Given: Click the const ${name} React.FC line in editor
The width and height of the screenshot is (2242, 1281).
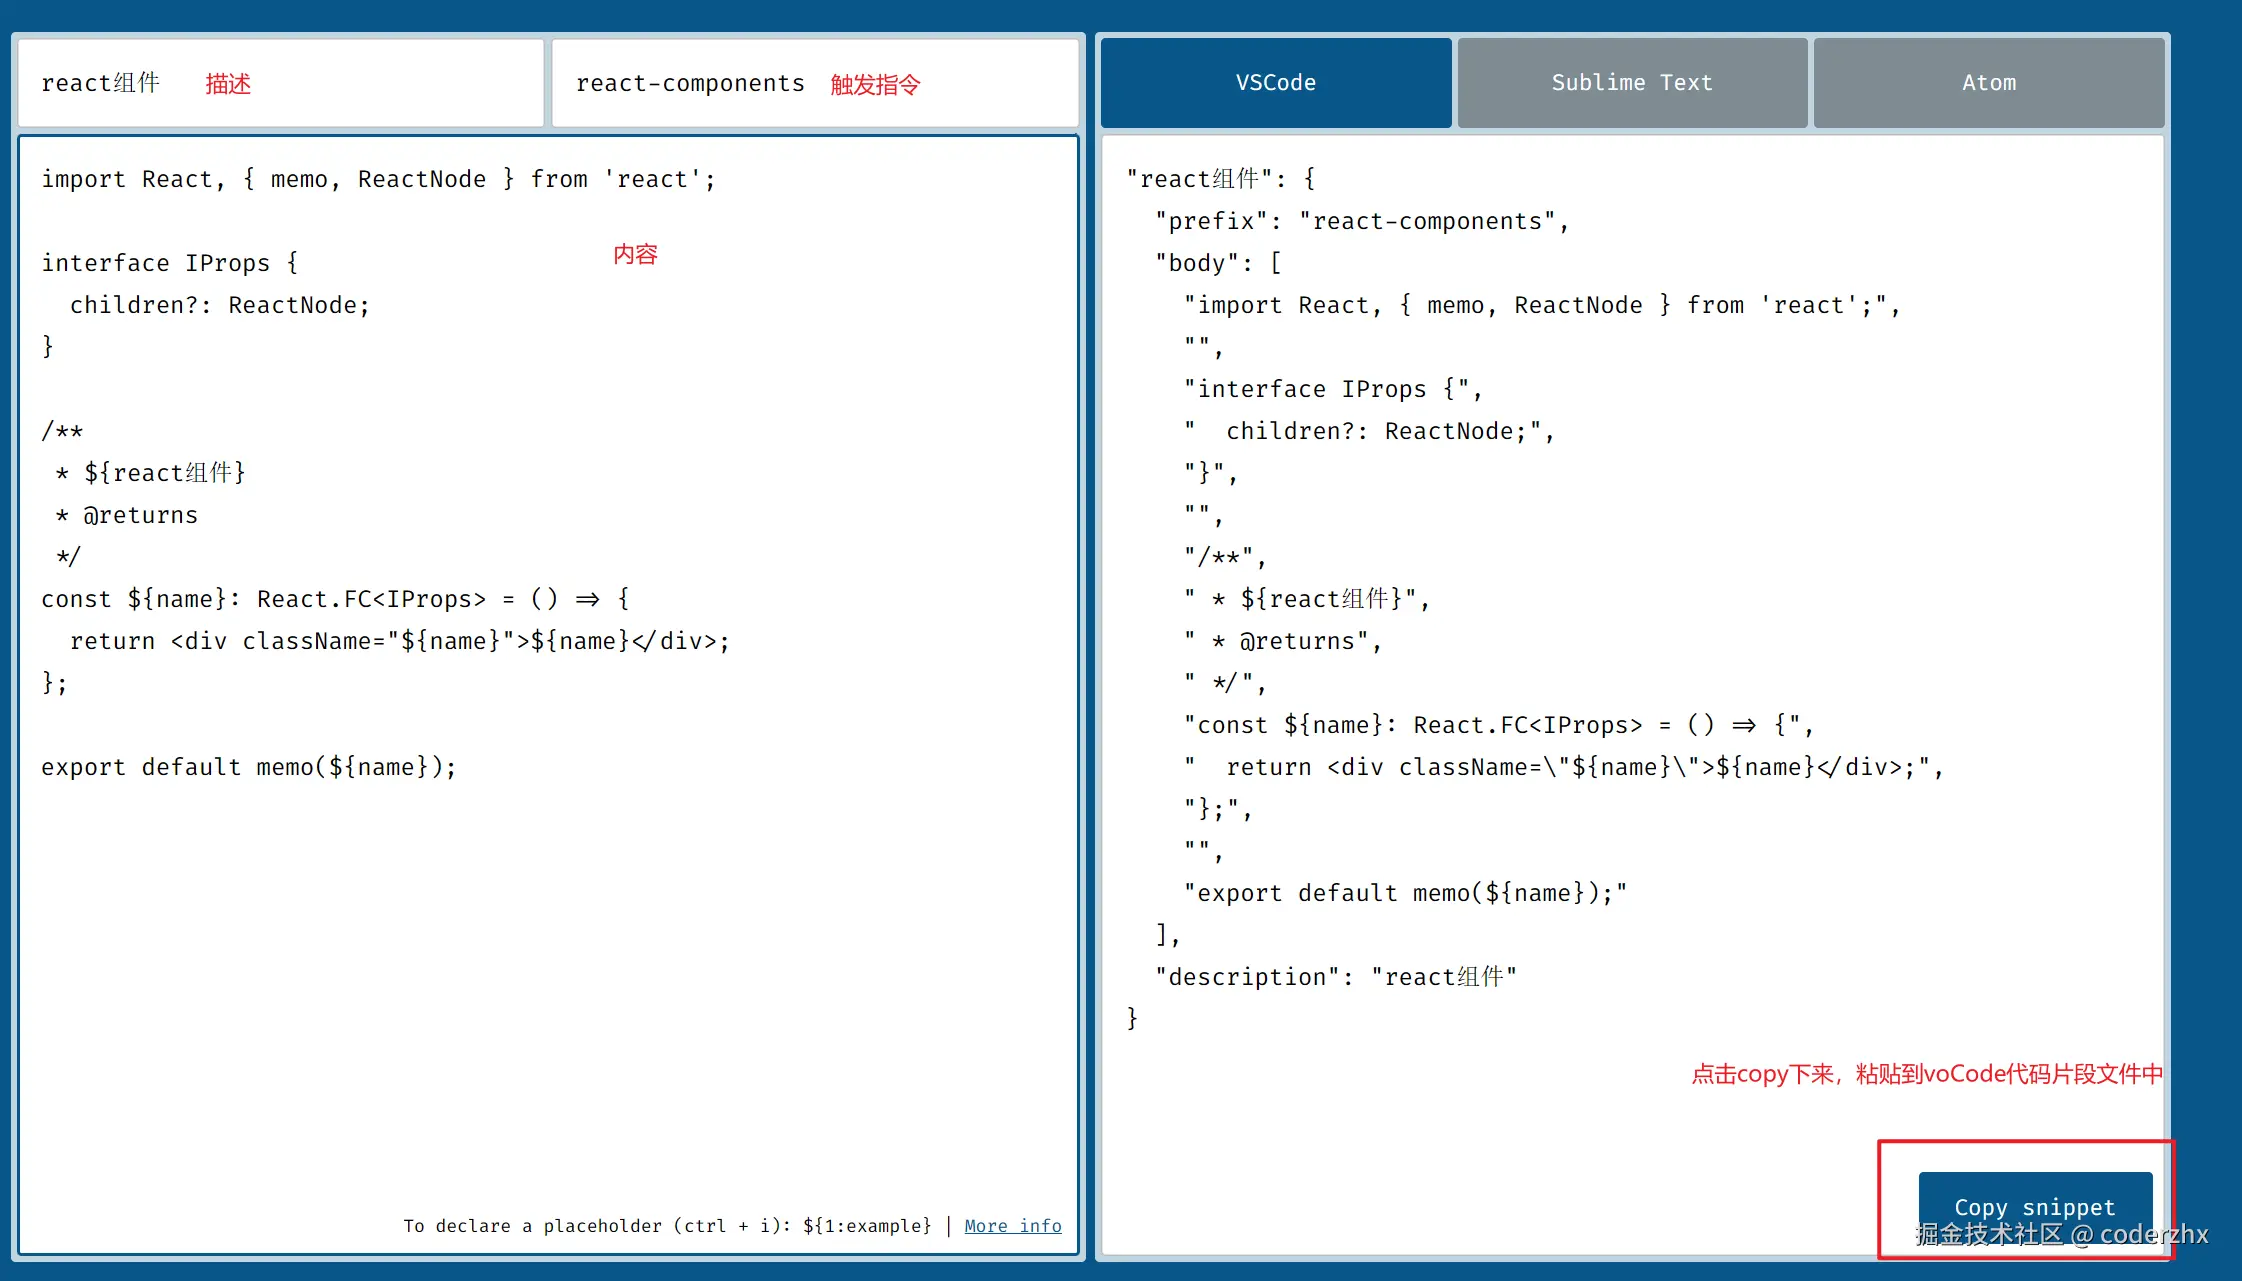Looking at the screenshot, I should pos(335,599).
